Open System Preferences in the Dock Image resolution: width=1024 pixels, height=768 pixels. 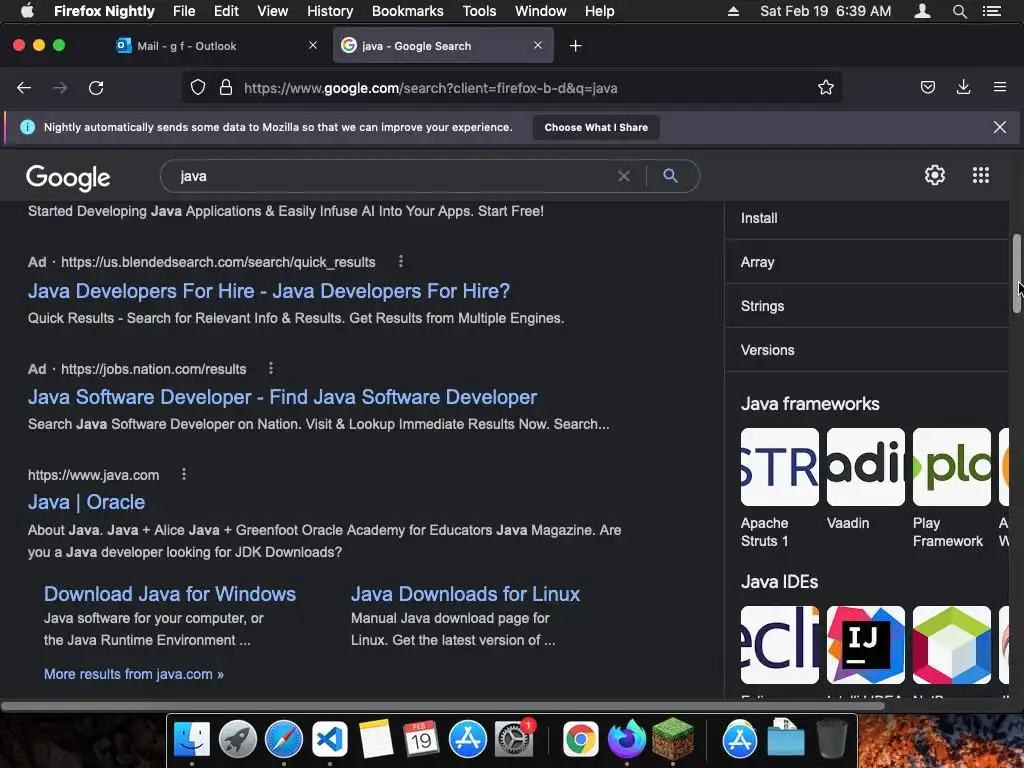514,739
